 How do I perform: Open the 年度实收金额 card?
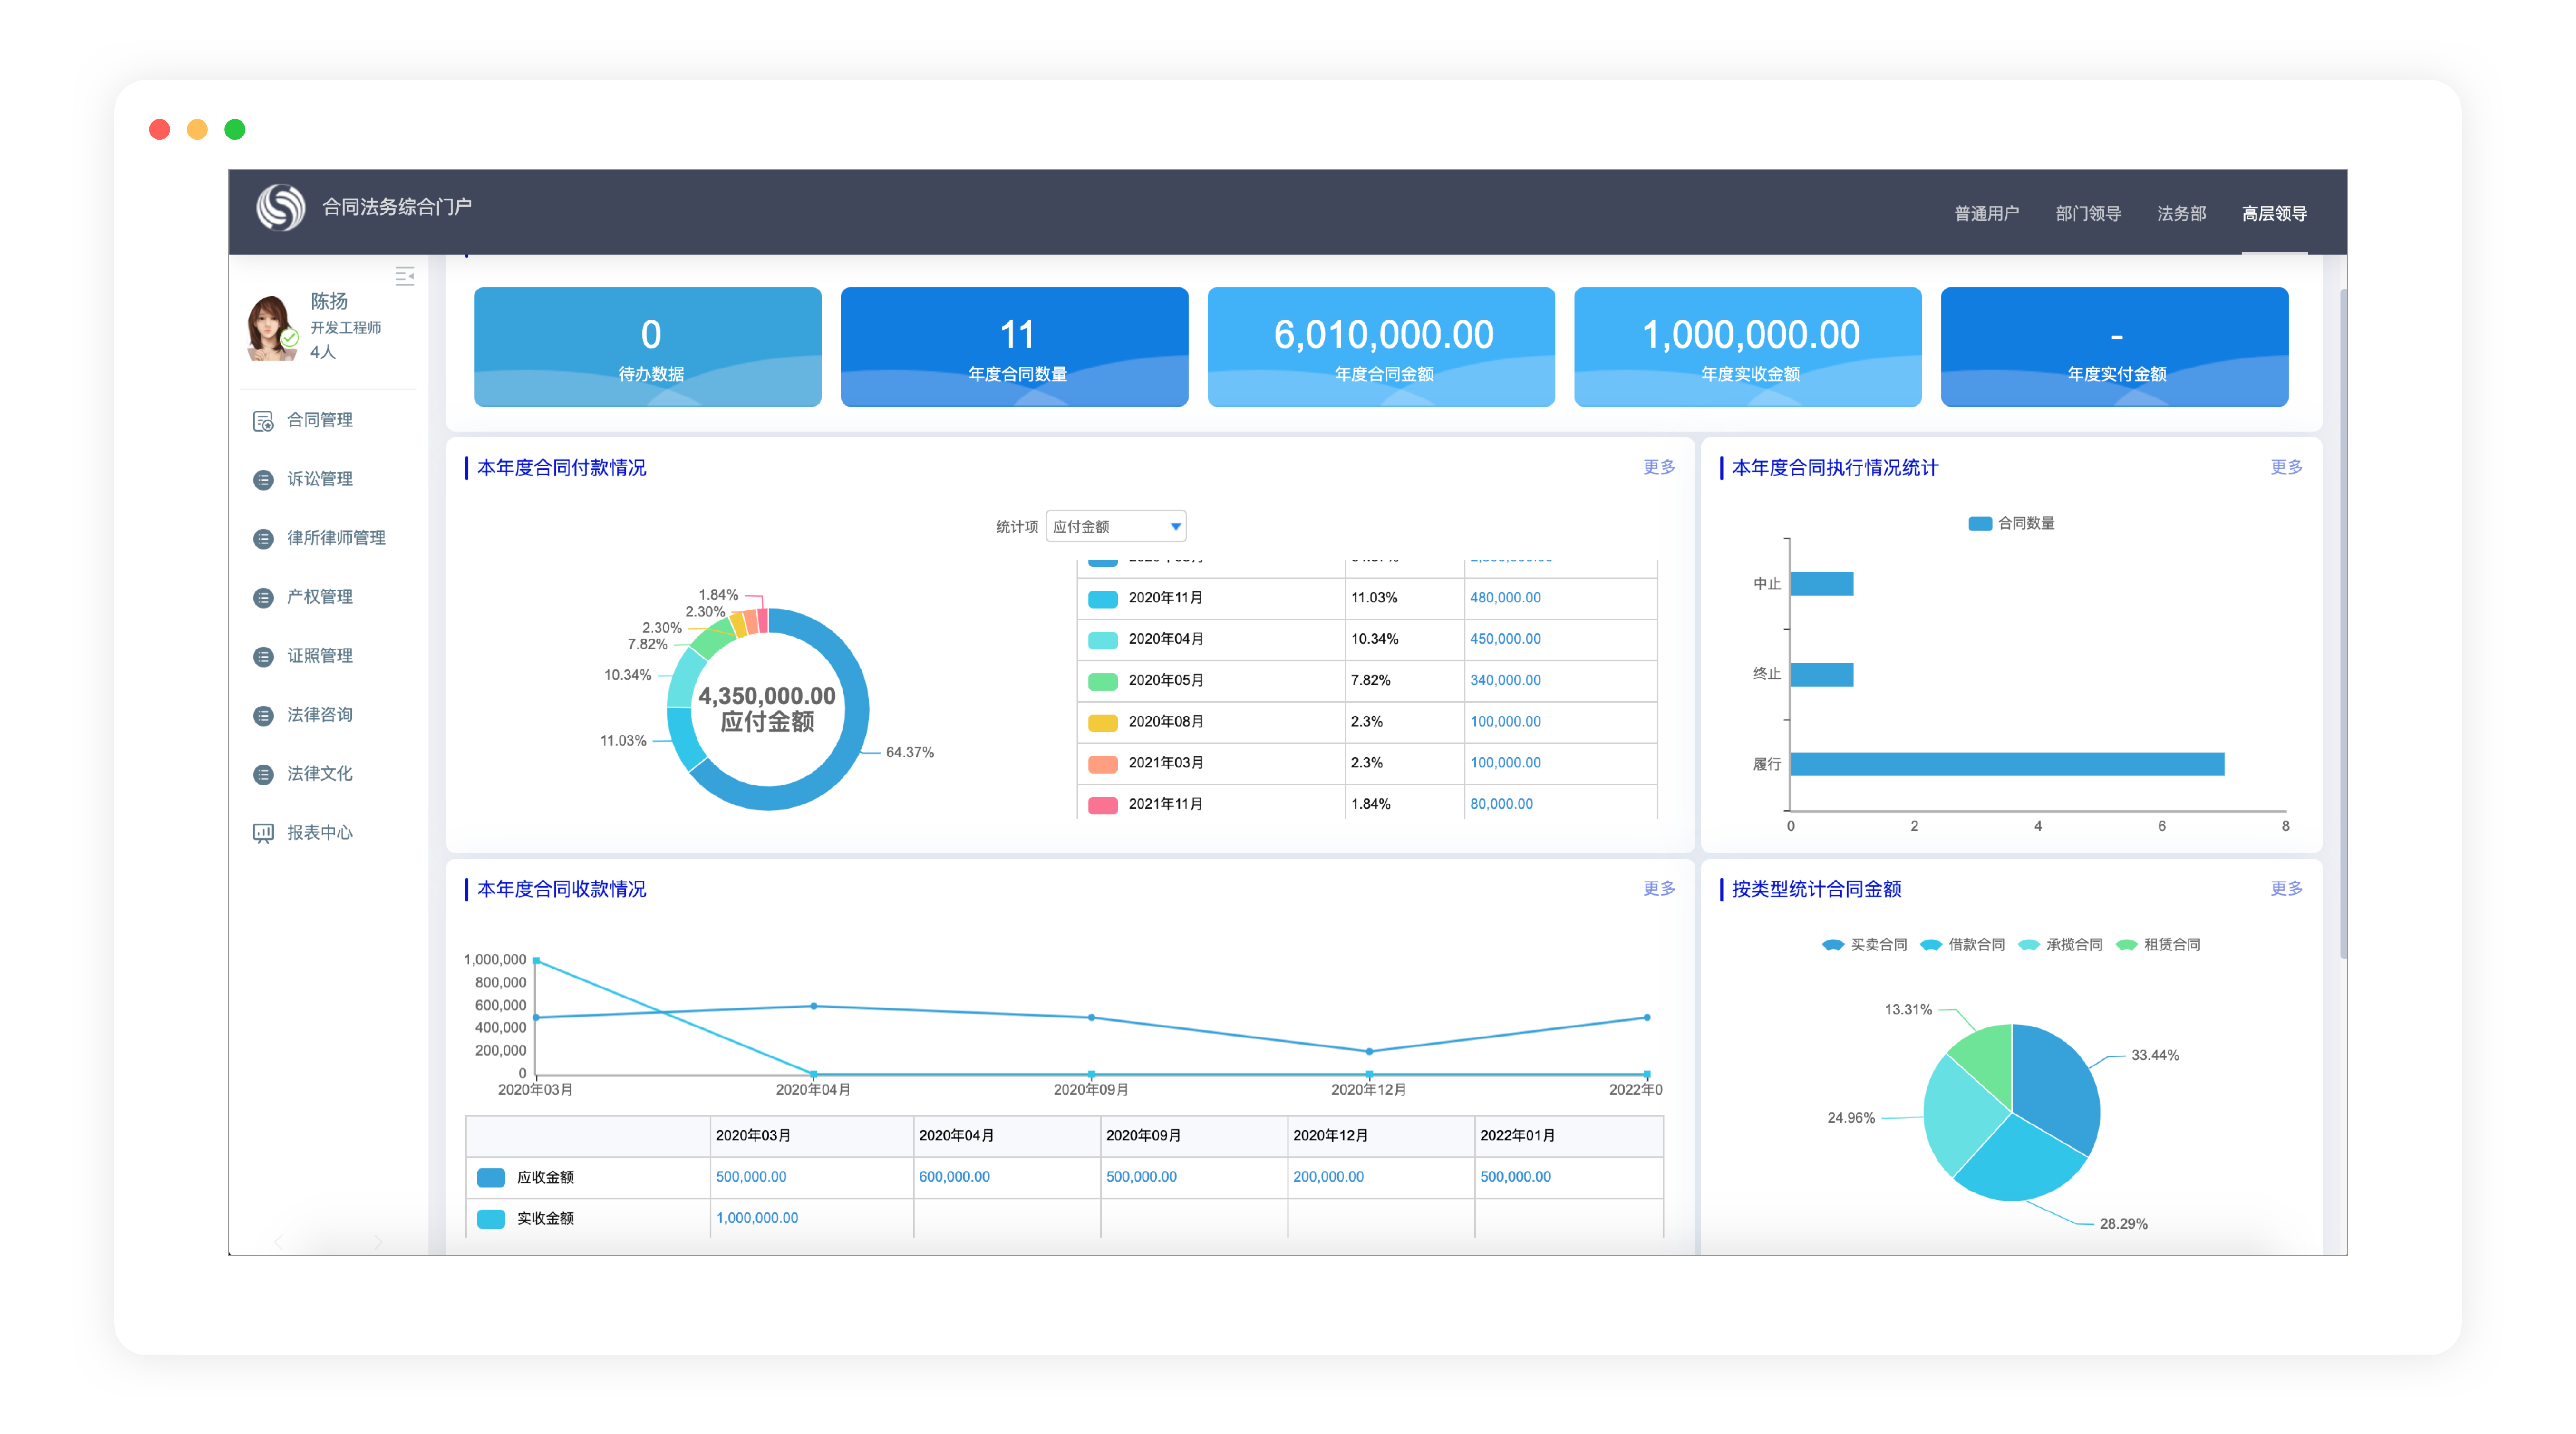[1747, 347]
